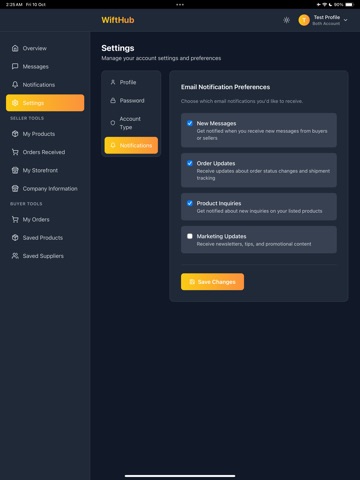Open Saved Suppliers link
360x480 pixels.
pyautogui.click(x=45, y=256)
